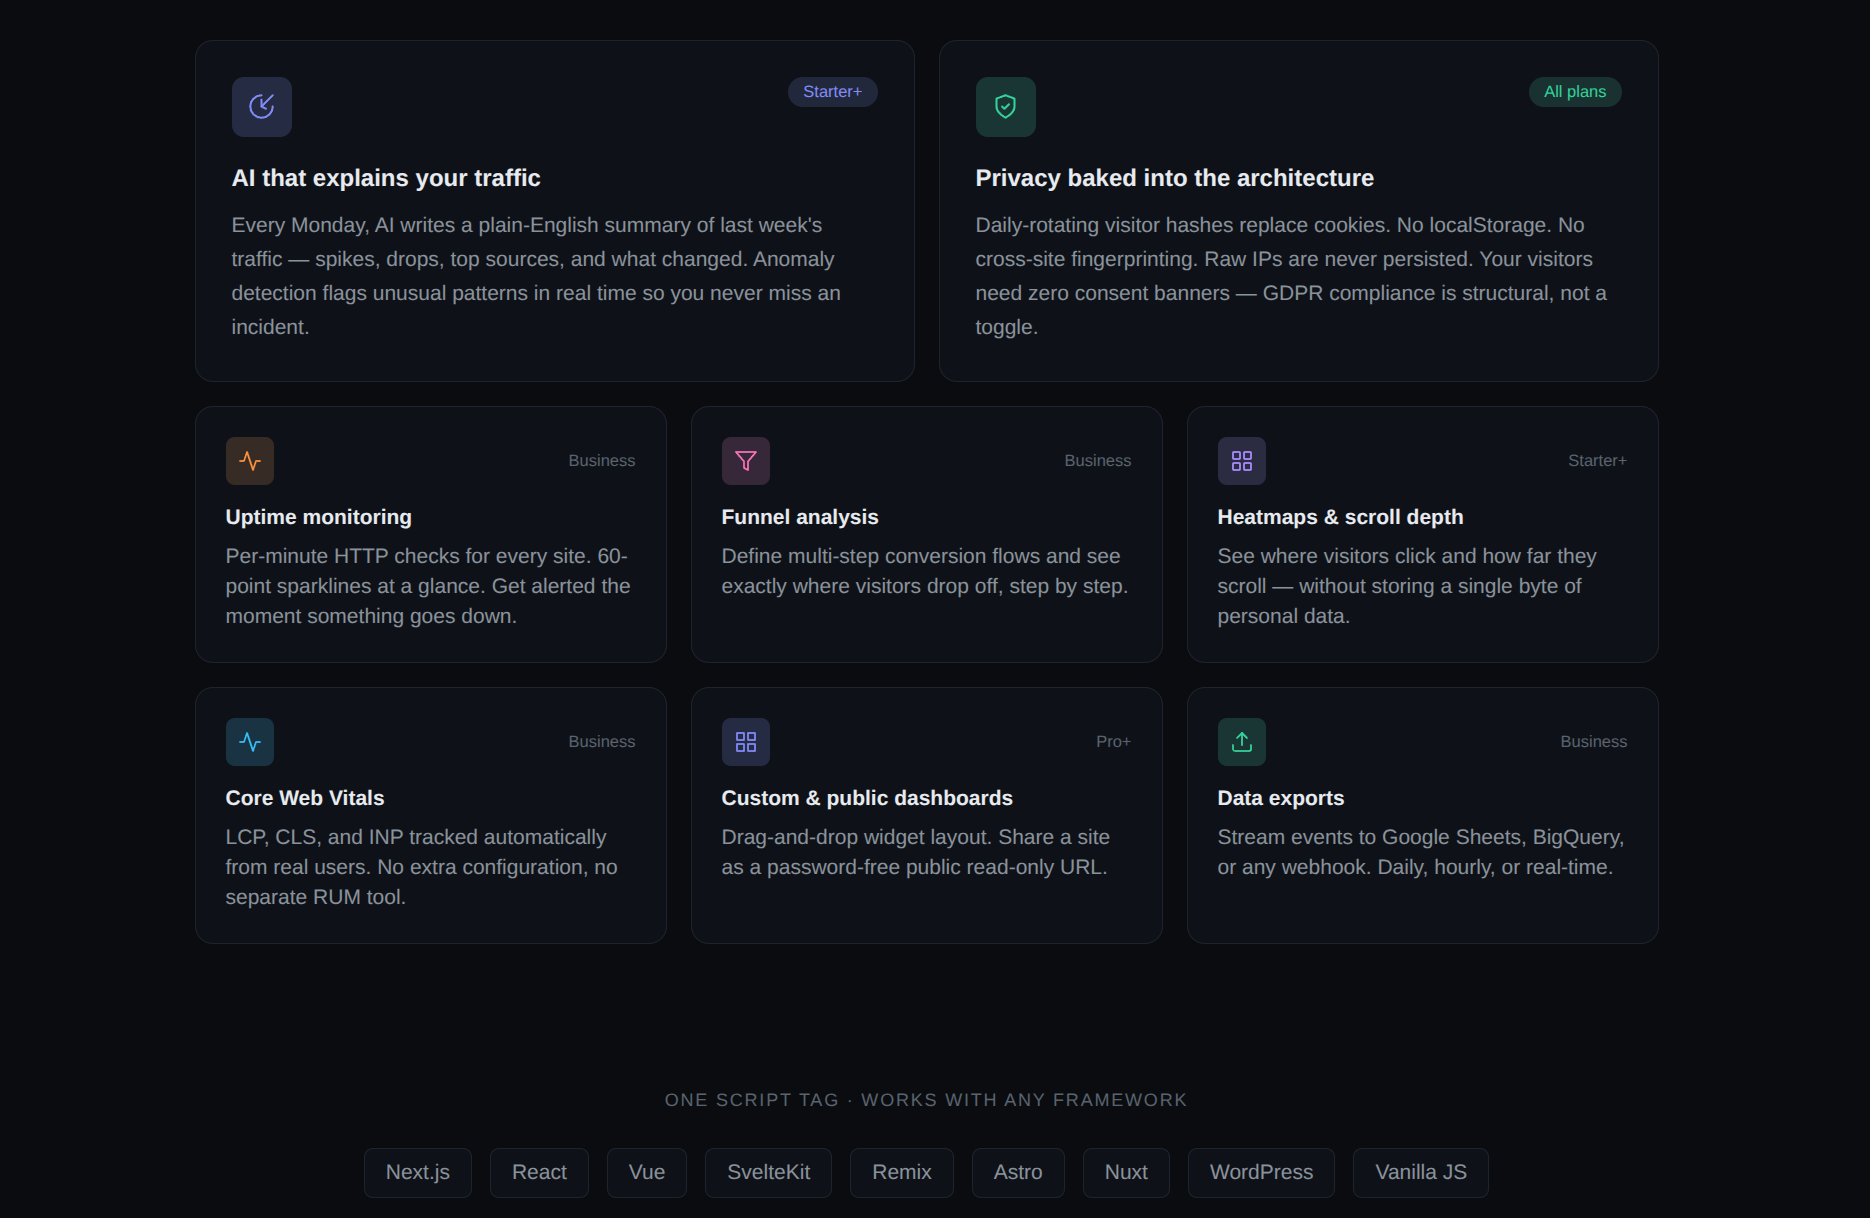
Task: Select the SvelteKit framework chip
Action: tap(768, 1173)
